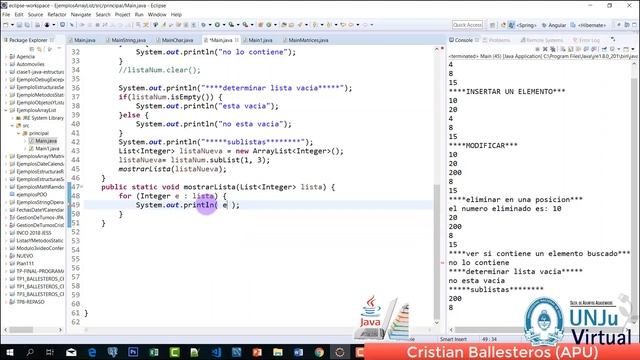Image resolution: width=640 pixels, height=360 pixels.
Task: Click the External Tools toolbar icon
Action: pos(245,25)
